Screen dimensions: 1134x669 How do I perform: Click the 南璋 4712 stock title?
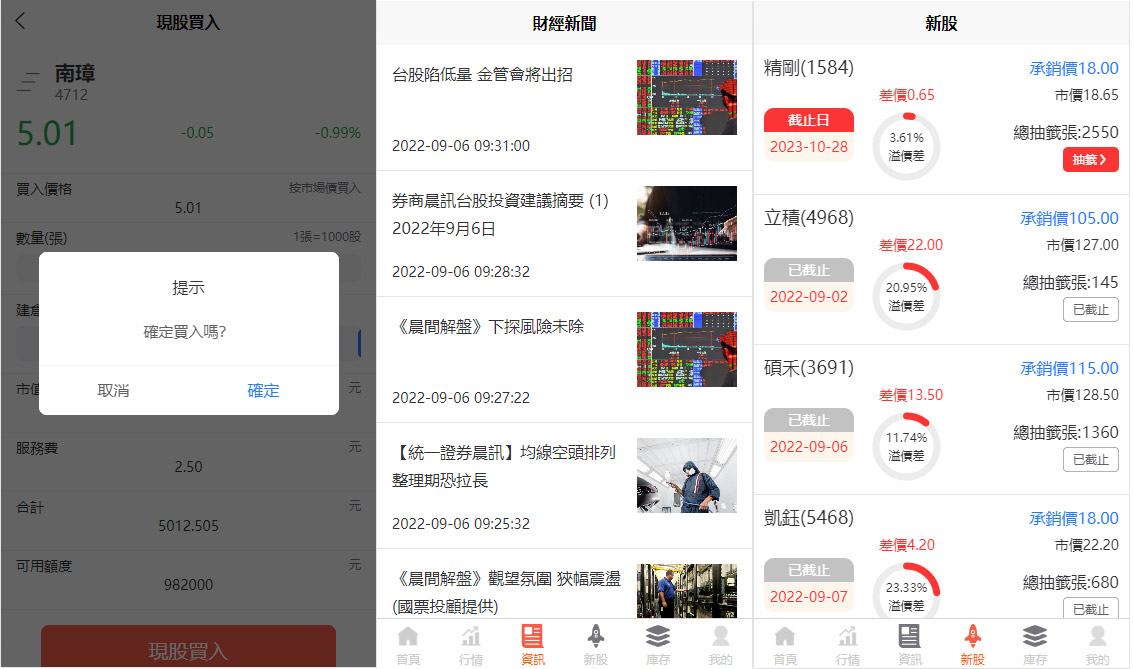pos(75,82)
